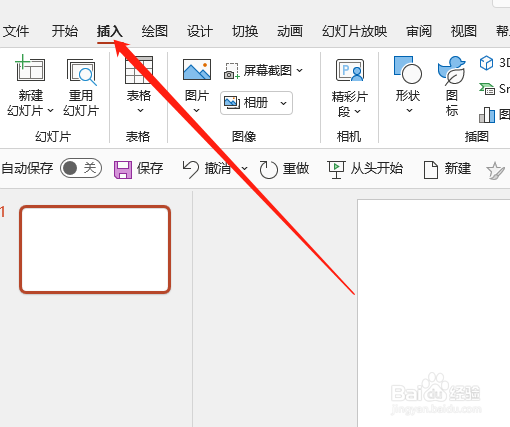510x427 pixels.
Task: Open the File (文件) tab
Action: point(16,31)
